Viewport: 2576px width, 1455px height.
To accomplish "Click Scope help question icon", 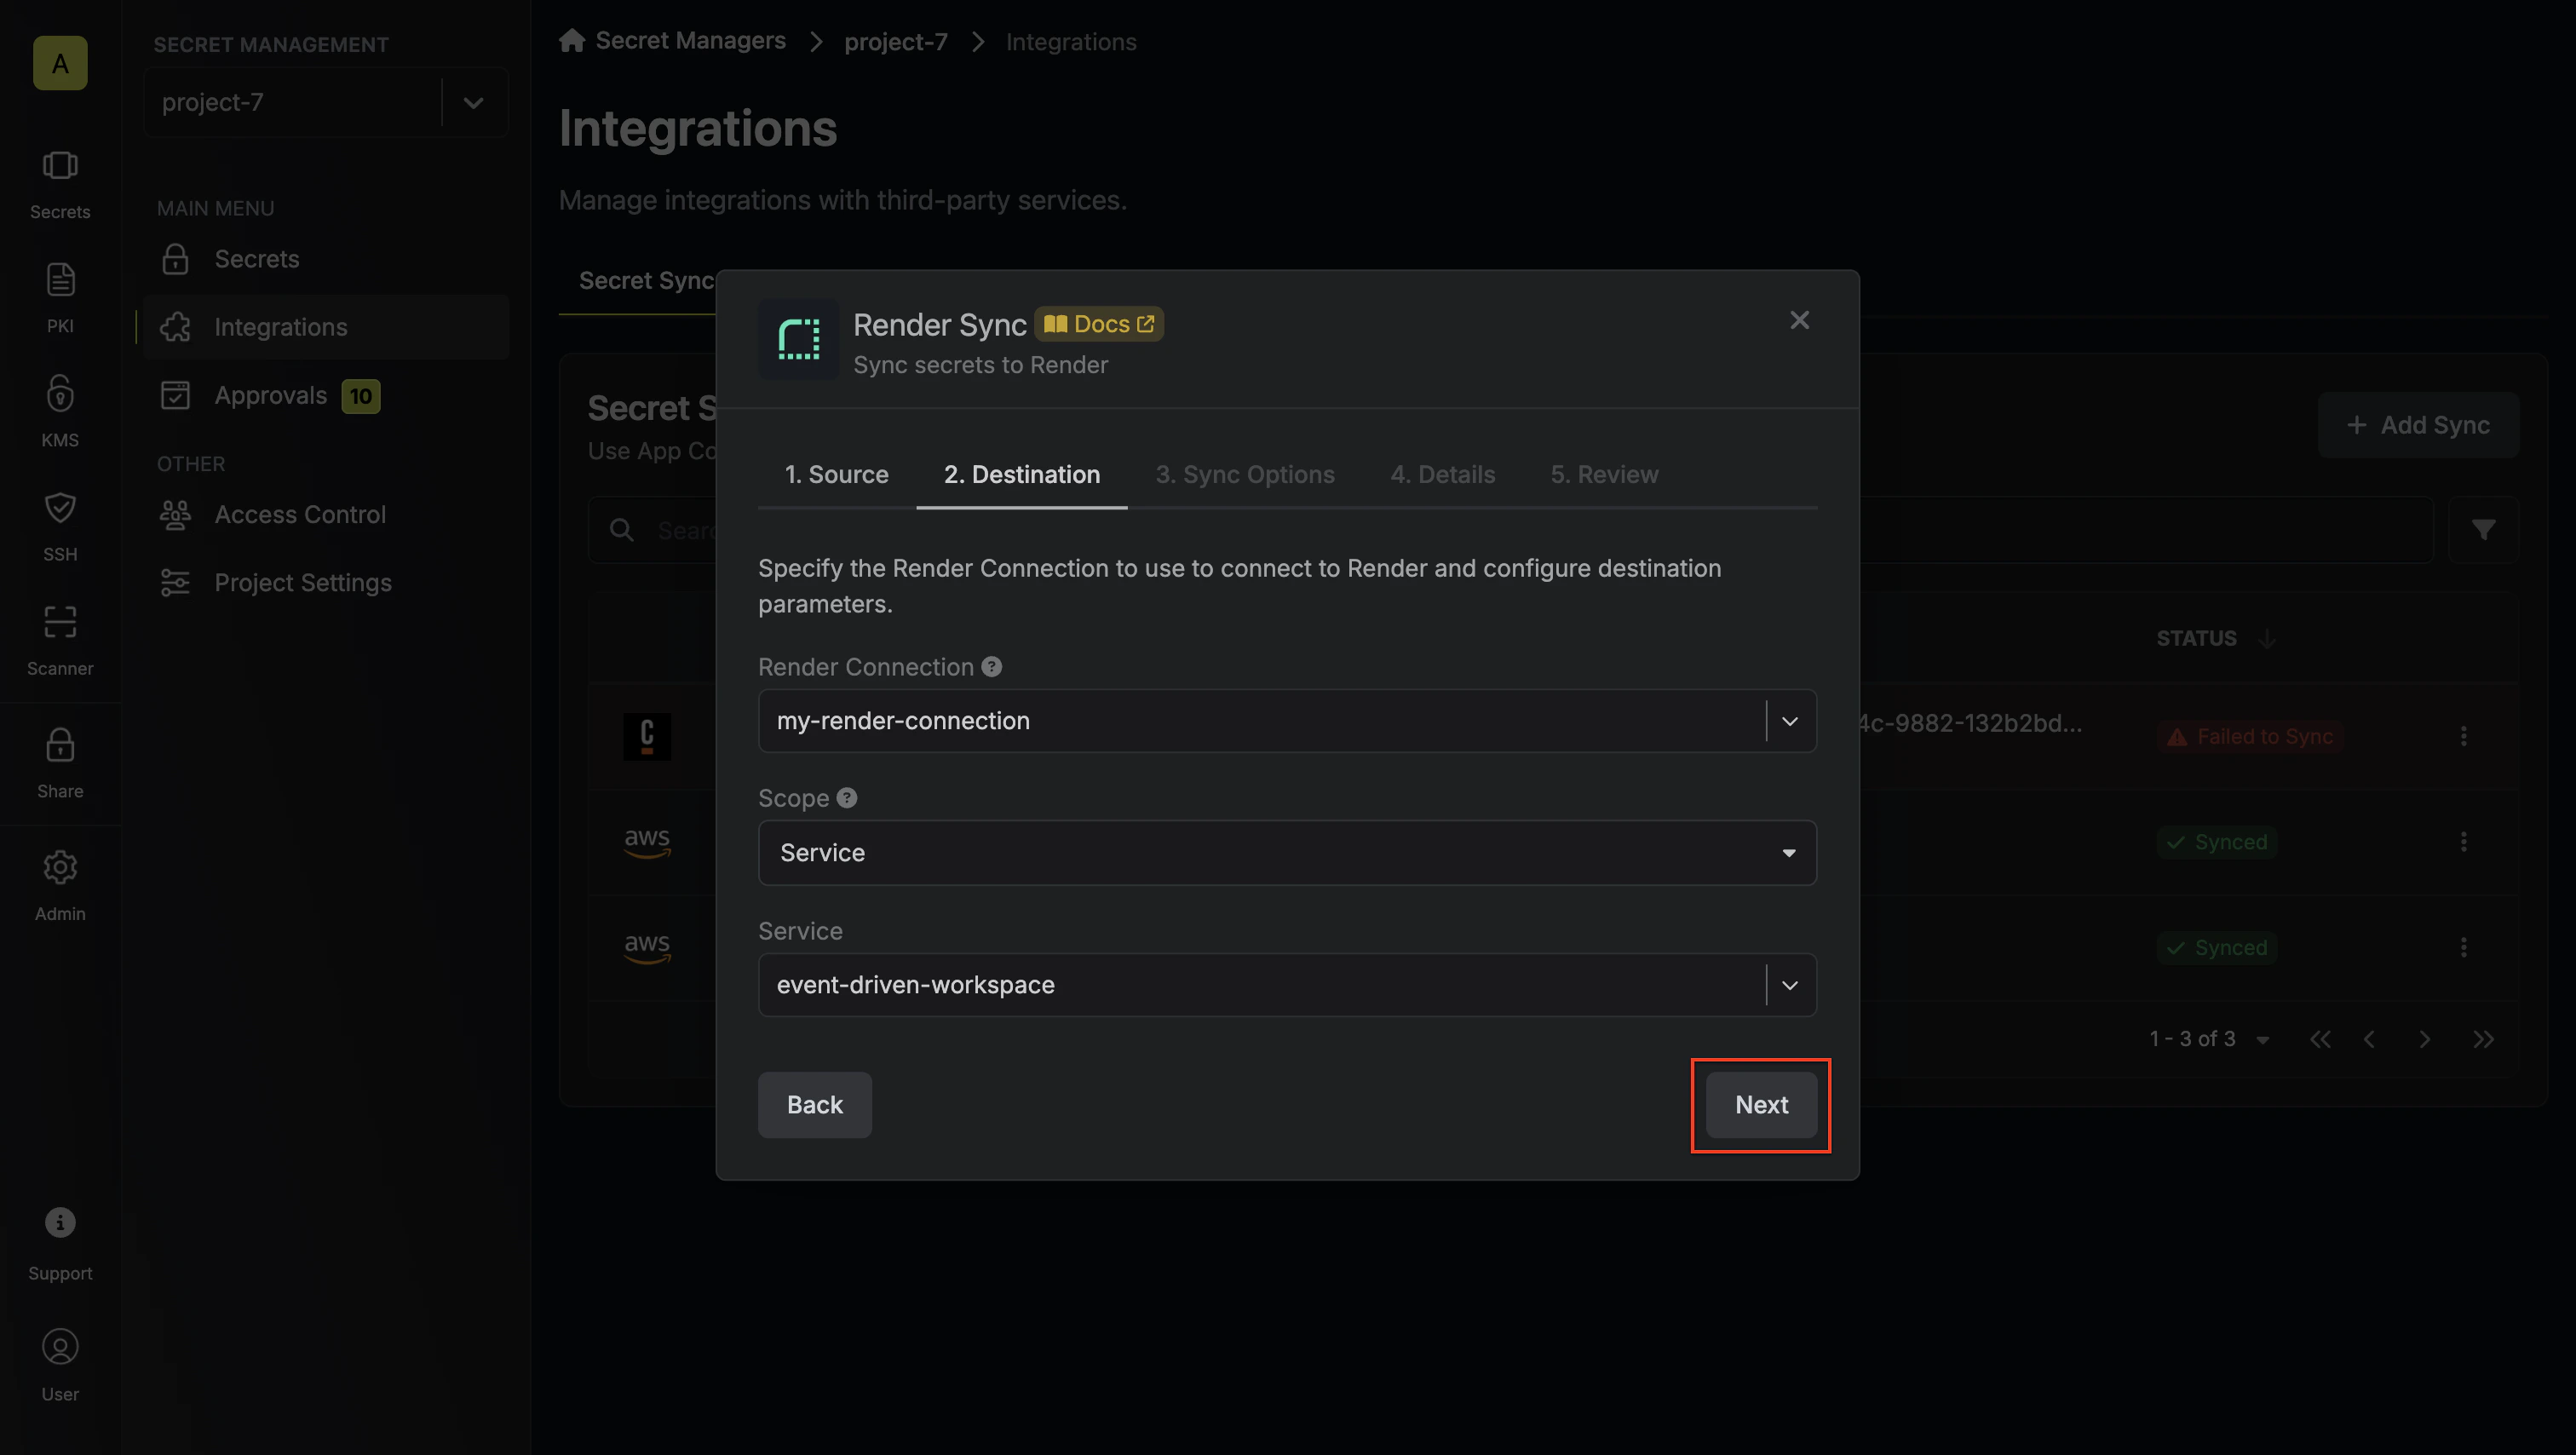I will tap(847, 798).
